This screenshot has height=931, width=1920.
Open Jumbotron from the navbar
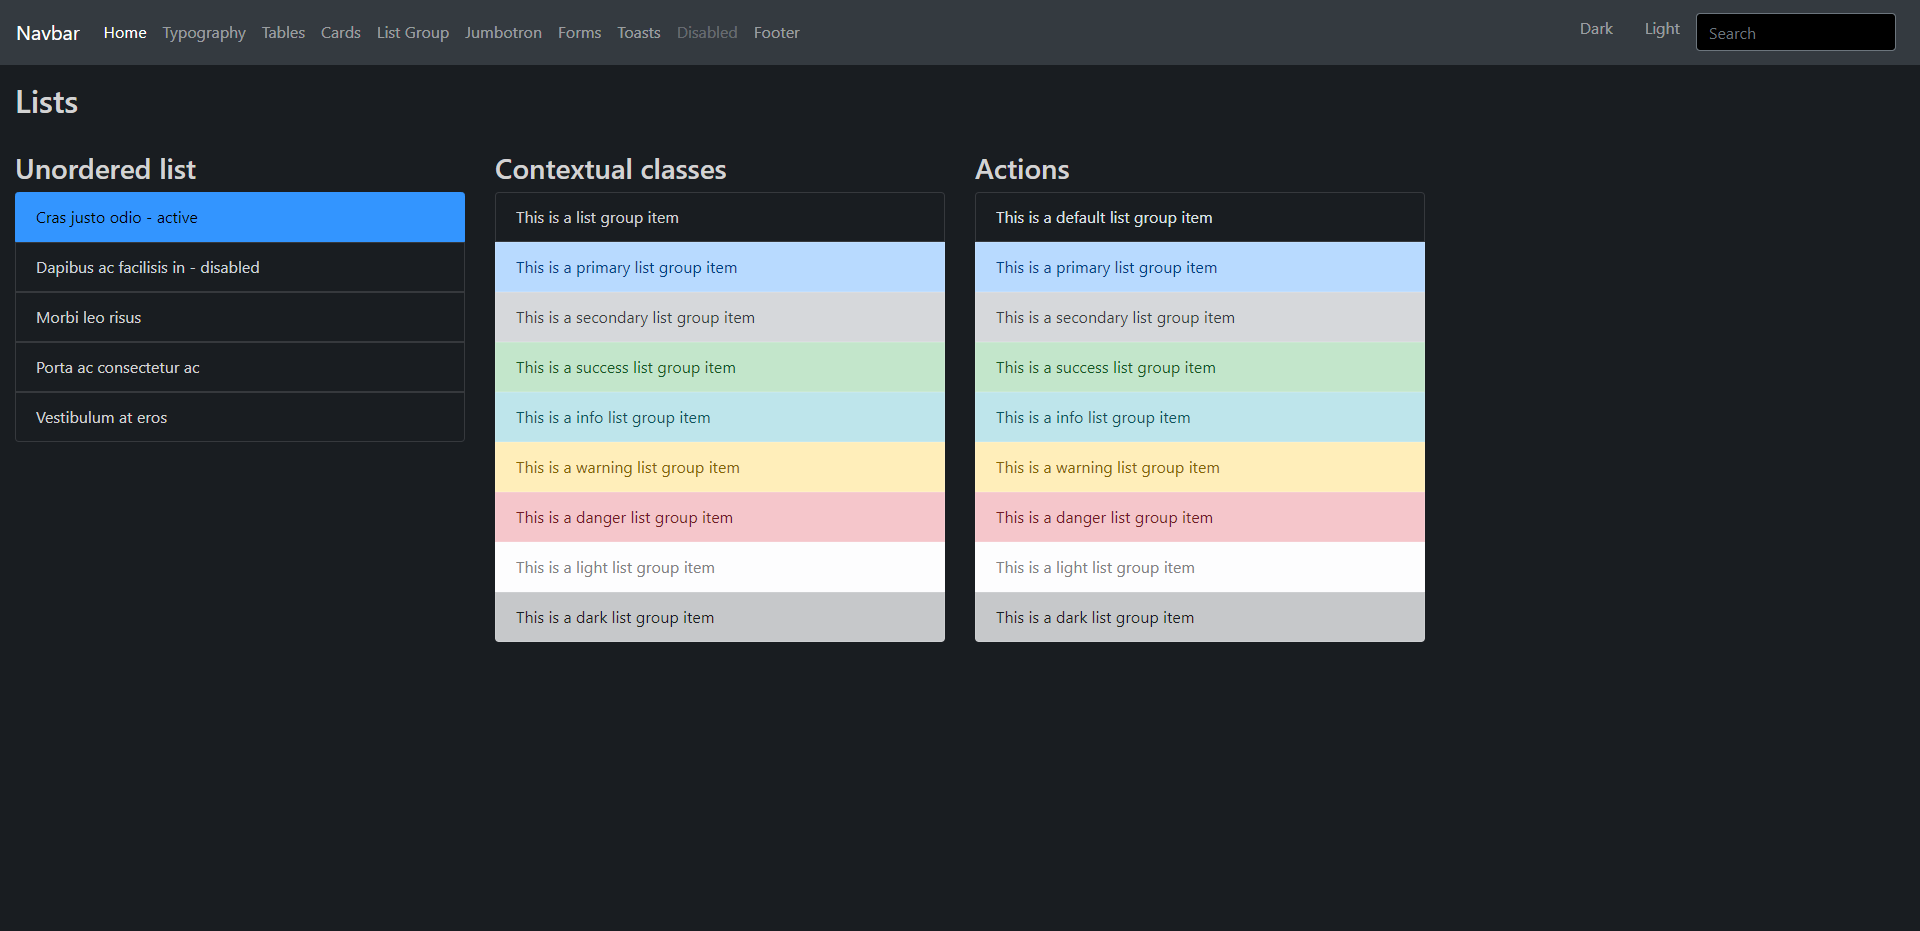click(x=503, y=33)
